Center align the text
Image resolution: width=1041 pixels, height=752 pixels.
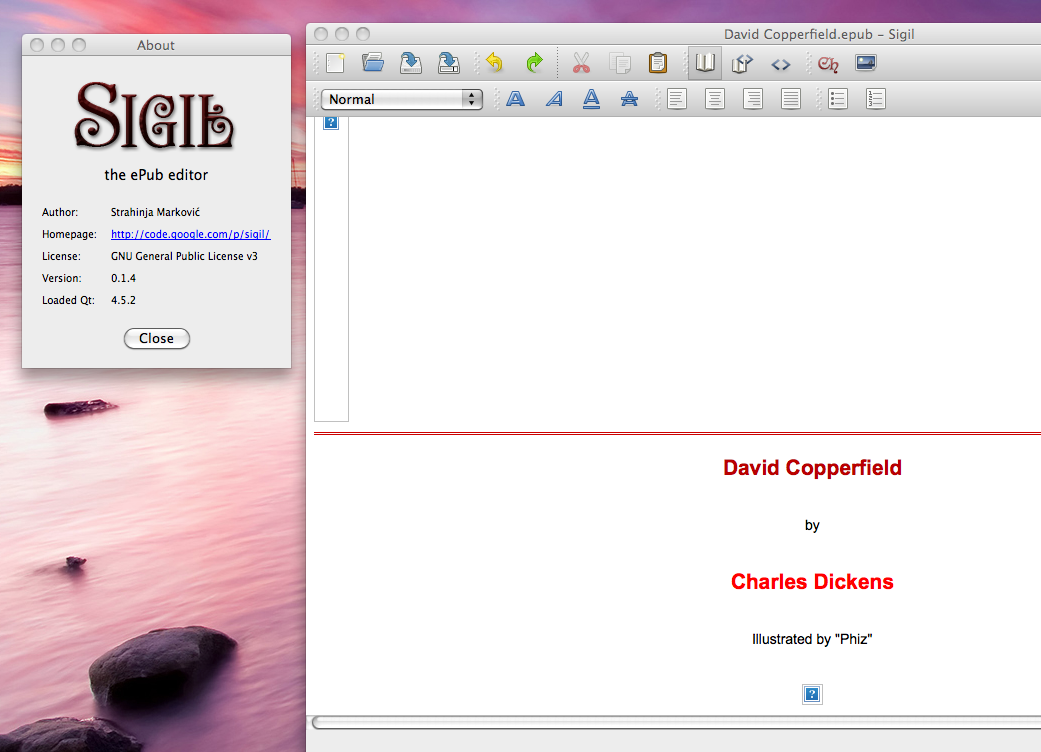714,100
